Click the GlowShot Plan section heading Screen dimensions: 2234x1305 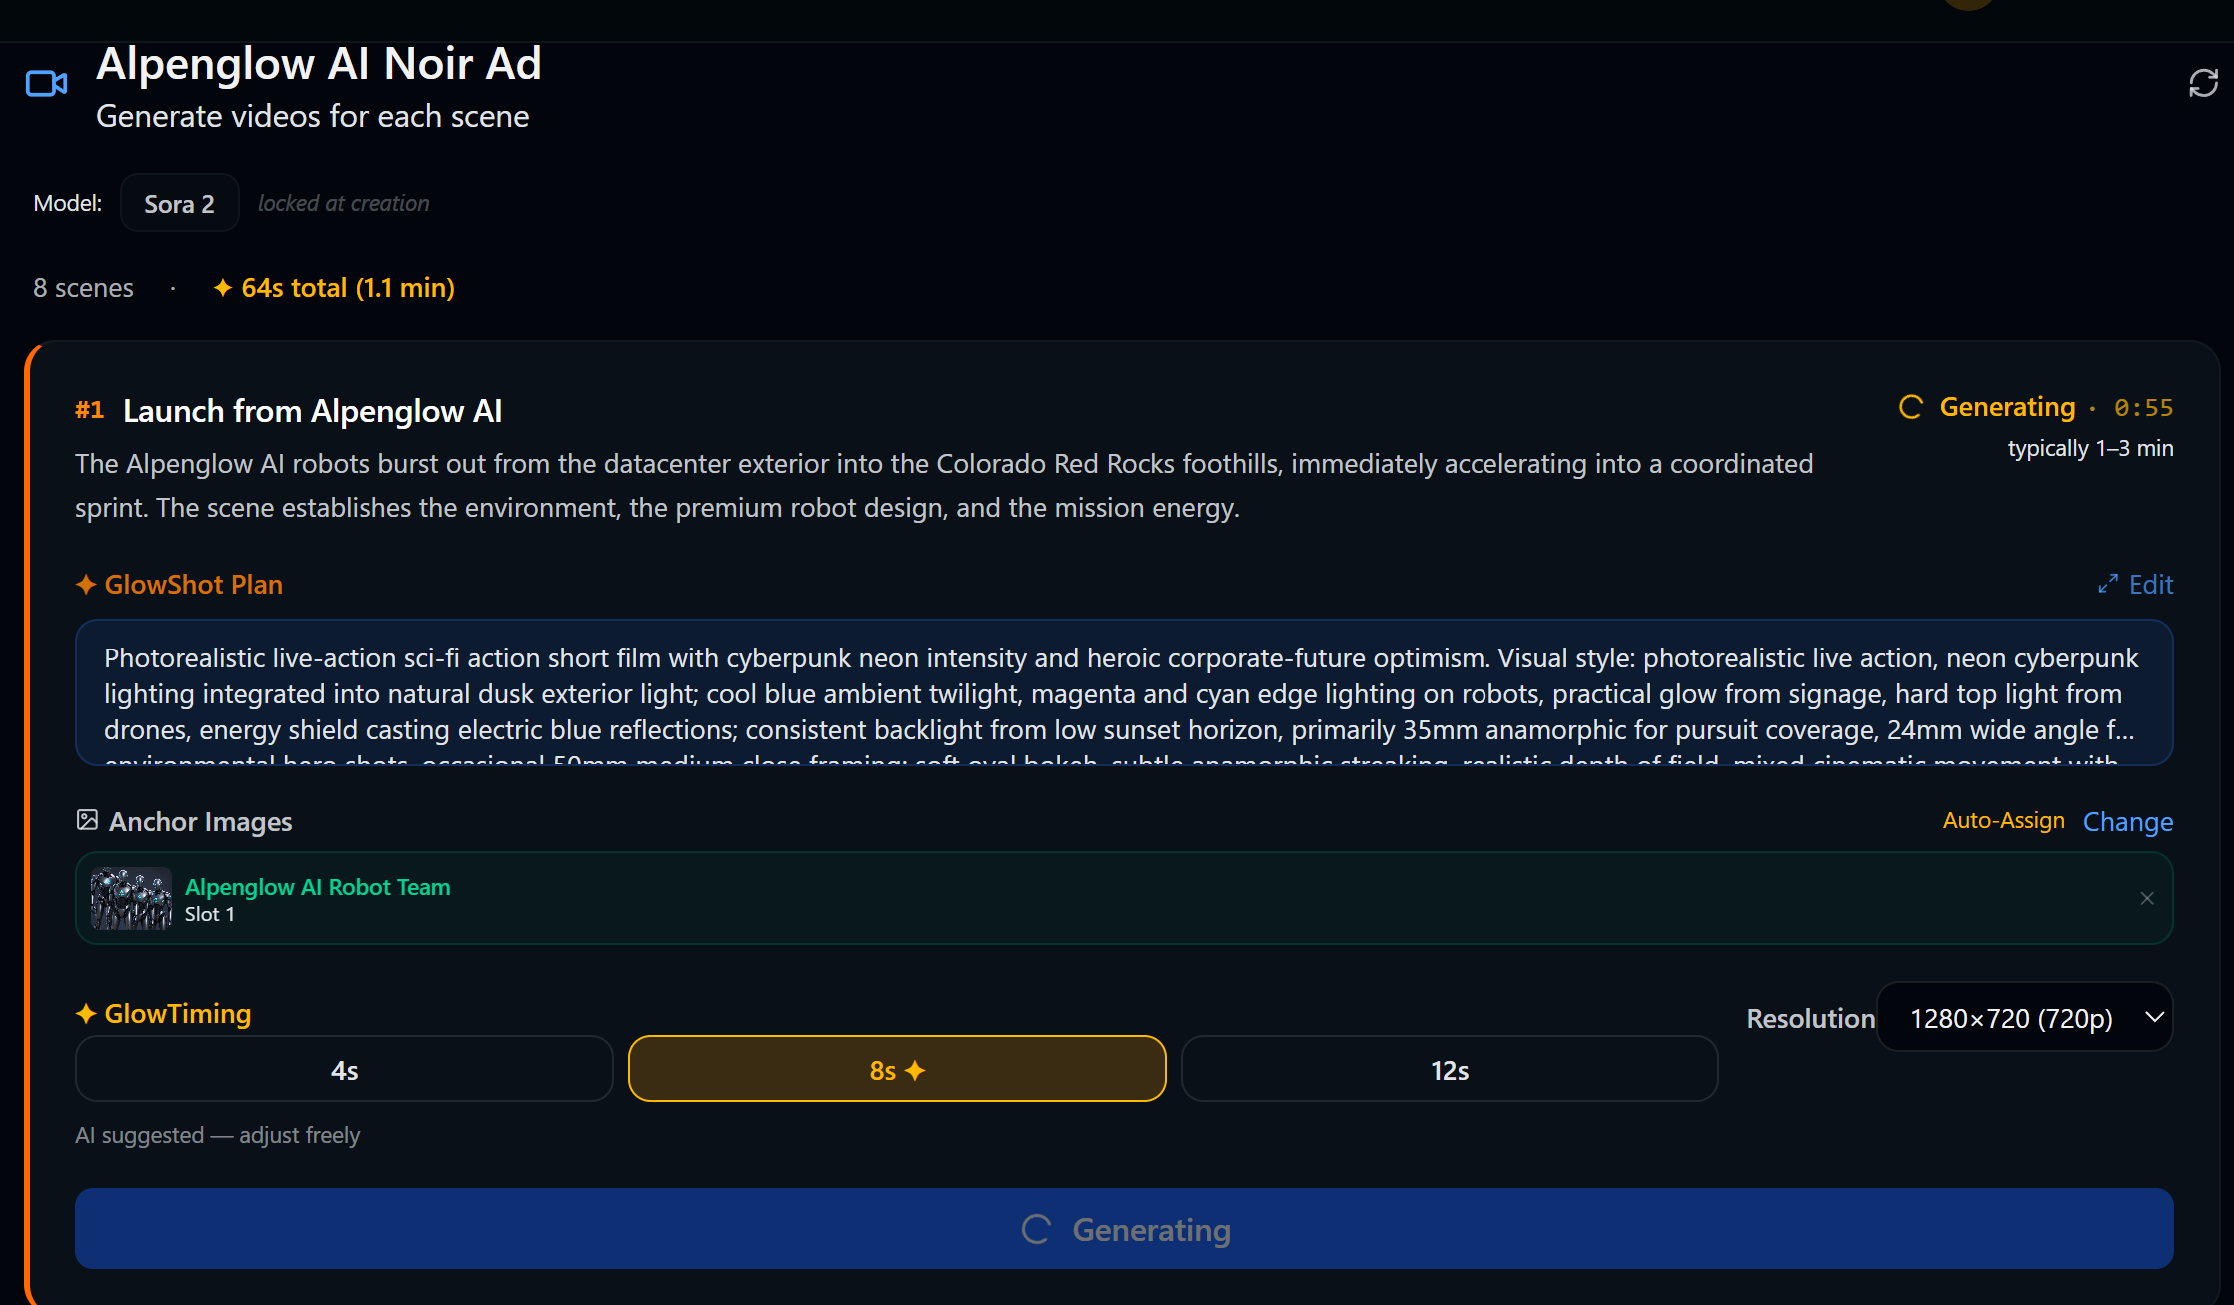coord(194,585)
